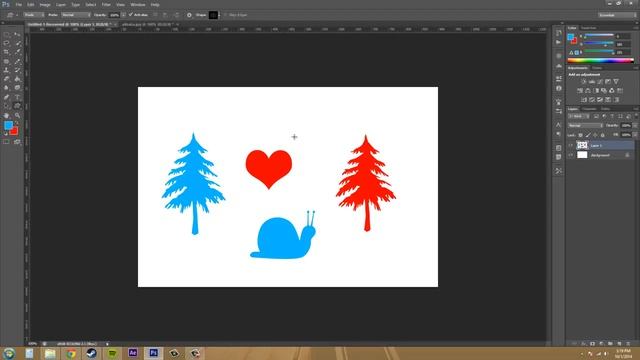Select the Blur tool
This screenshot has width=640, height=360.
click(x=6, y=88)
